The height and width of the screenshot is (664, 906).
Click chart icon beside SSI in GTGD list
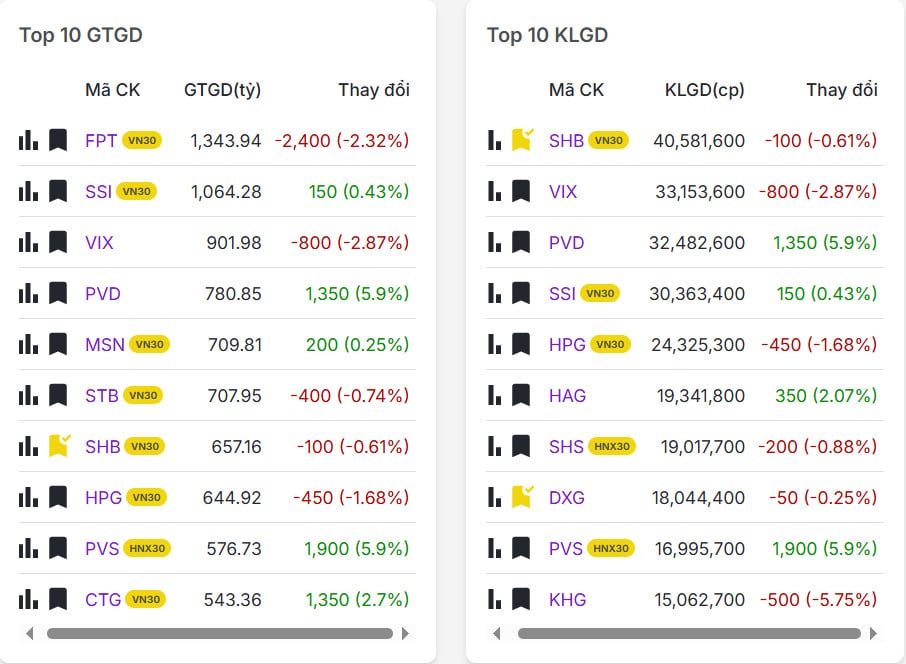[28, 191]
